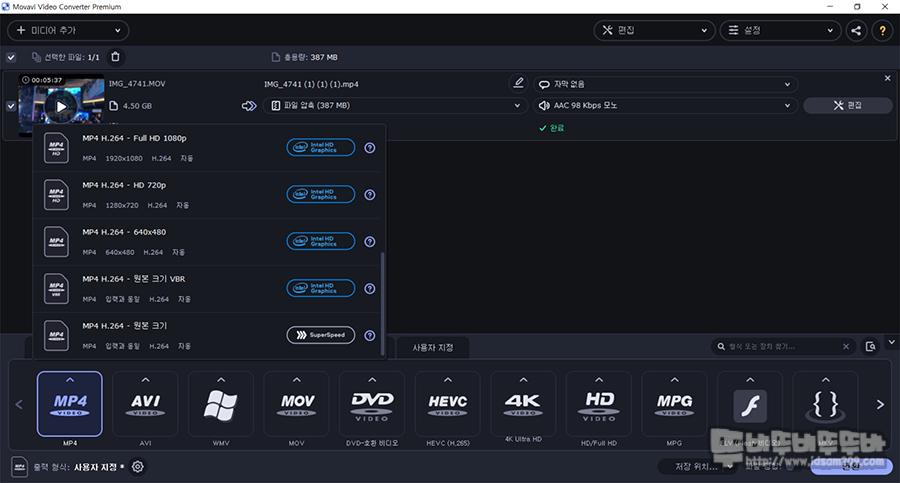Open the 파일 압축 (387 MB) dropdown
The height and width of the screenshot is (483, 900).
coord(395,106)
